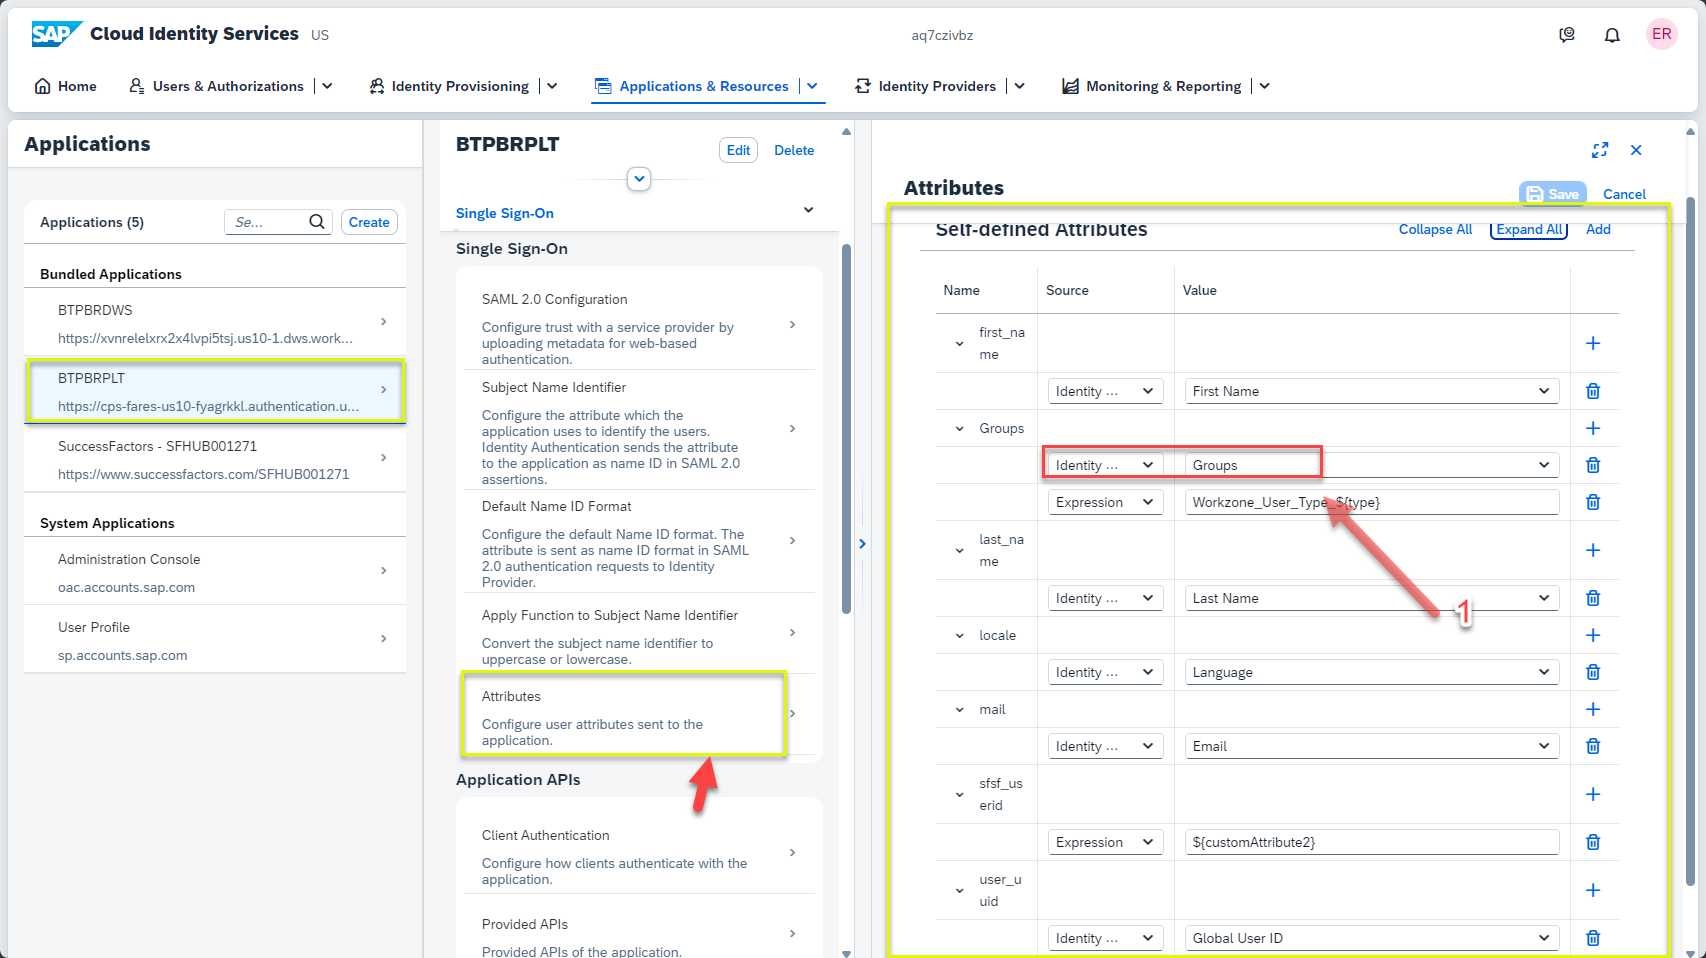Viewport: 1706px width, 958px height.
Task: Add a new self-defined attribute
Action: coord(1598,229)
